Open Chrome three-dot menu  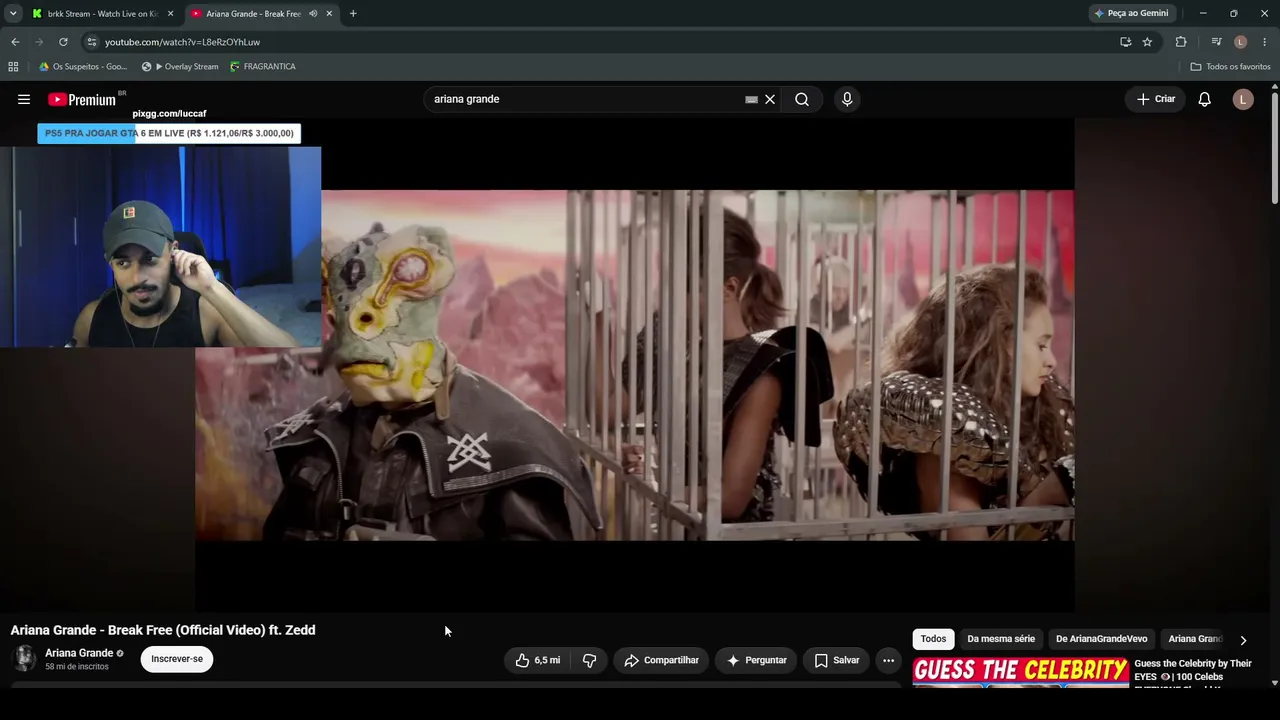coord(1265,42)
